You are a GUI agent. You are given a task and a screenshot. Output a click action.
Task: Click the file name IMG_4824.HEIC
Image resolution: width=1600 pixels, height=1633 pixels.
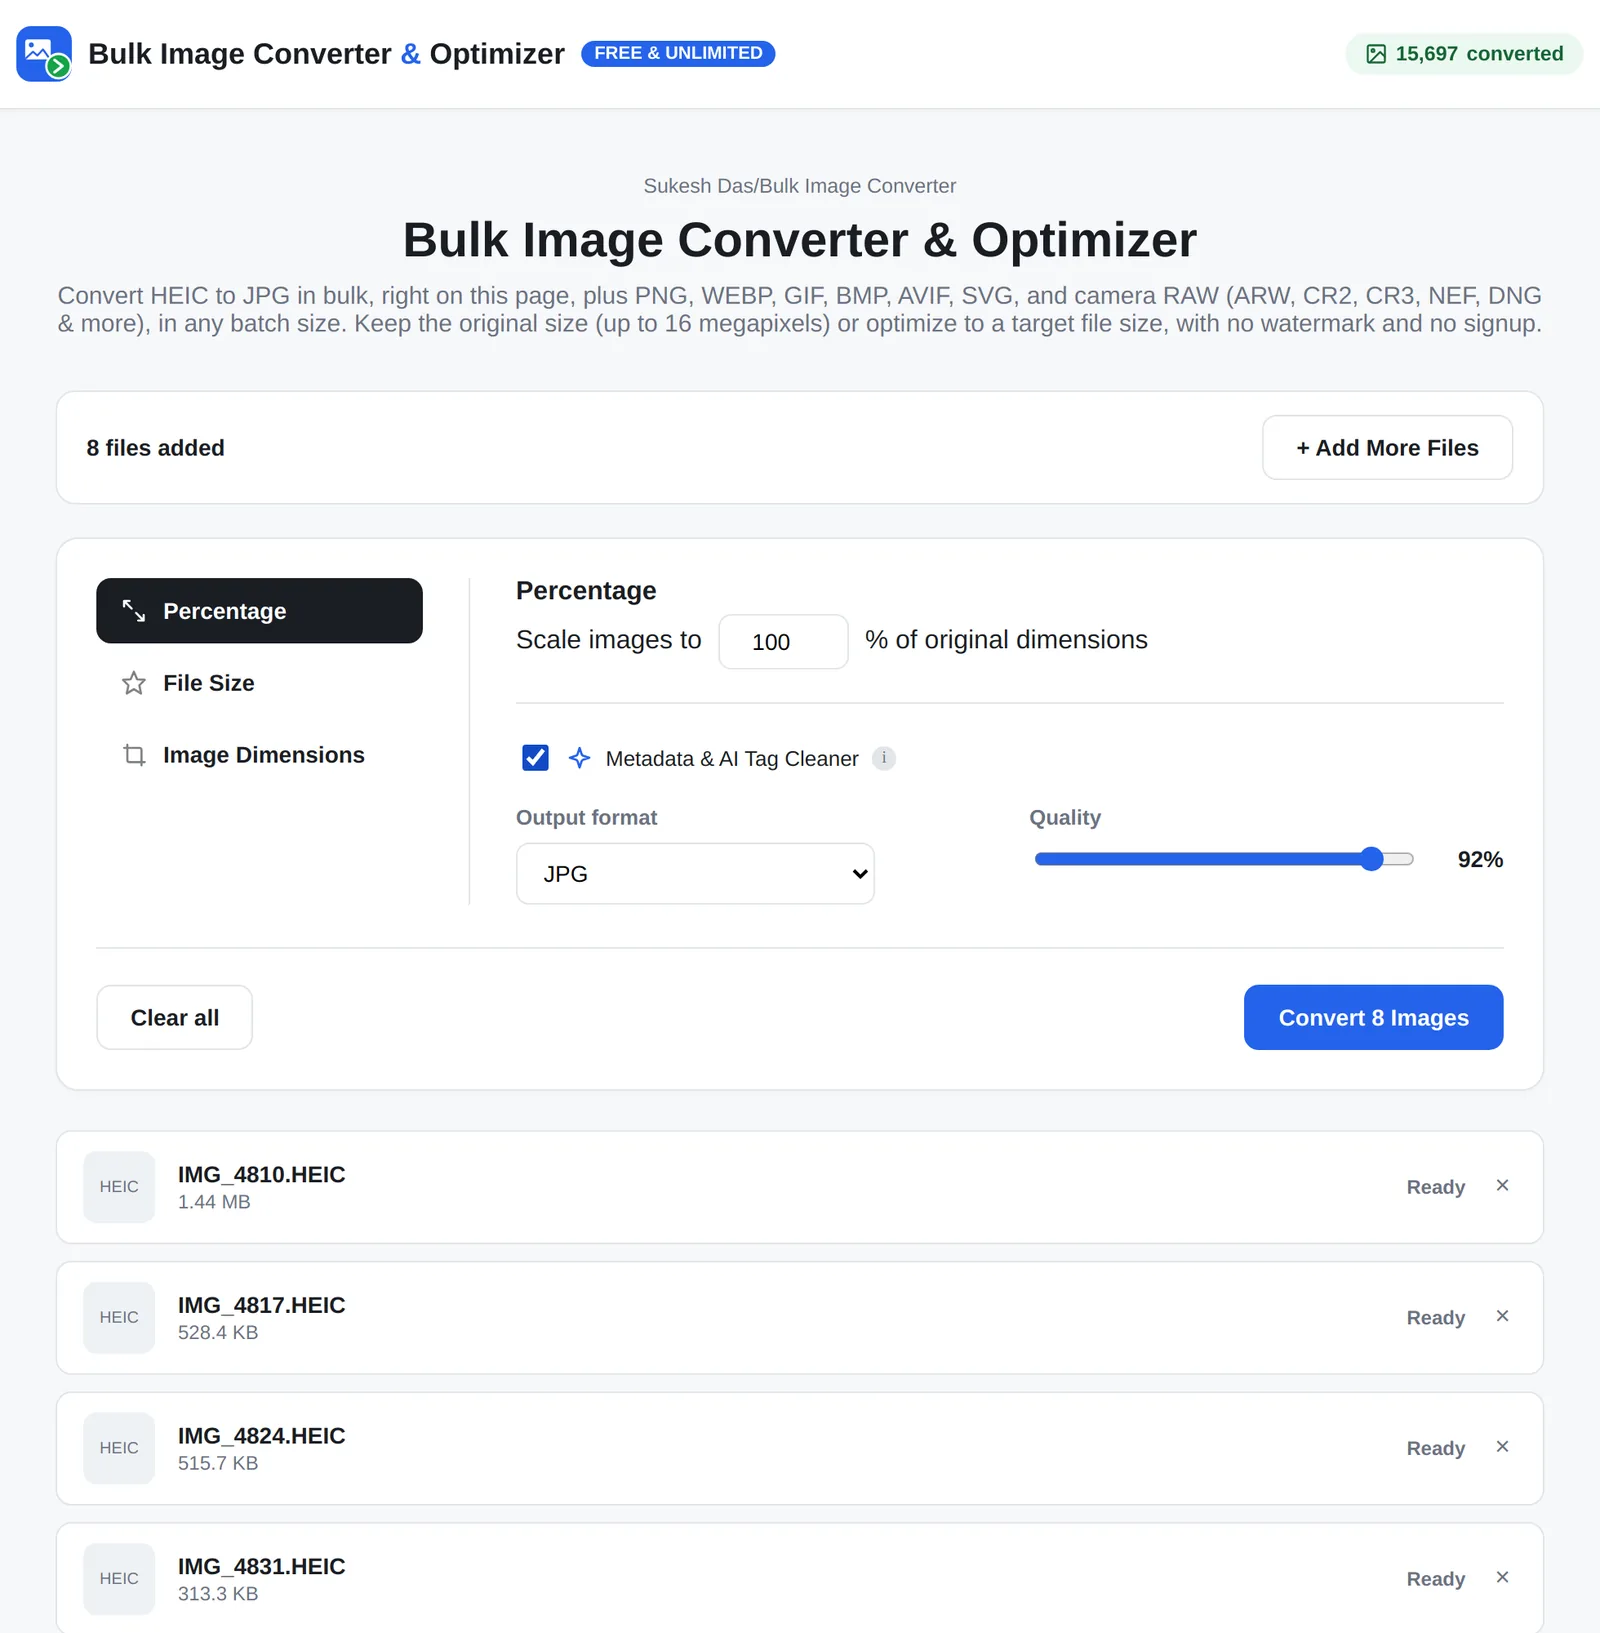(261, 1436)
